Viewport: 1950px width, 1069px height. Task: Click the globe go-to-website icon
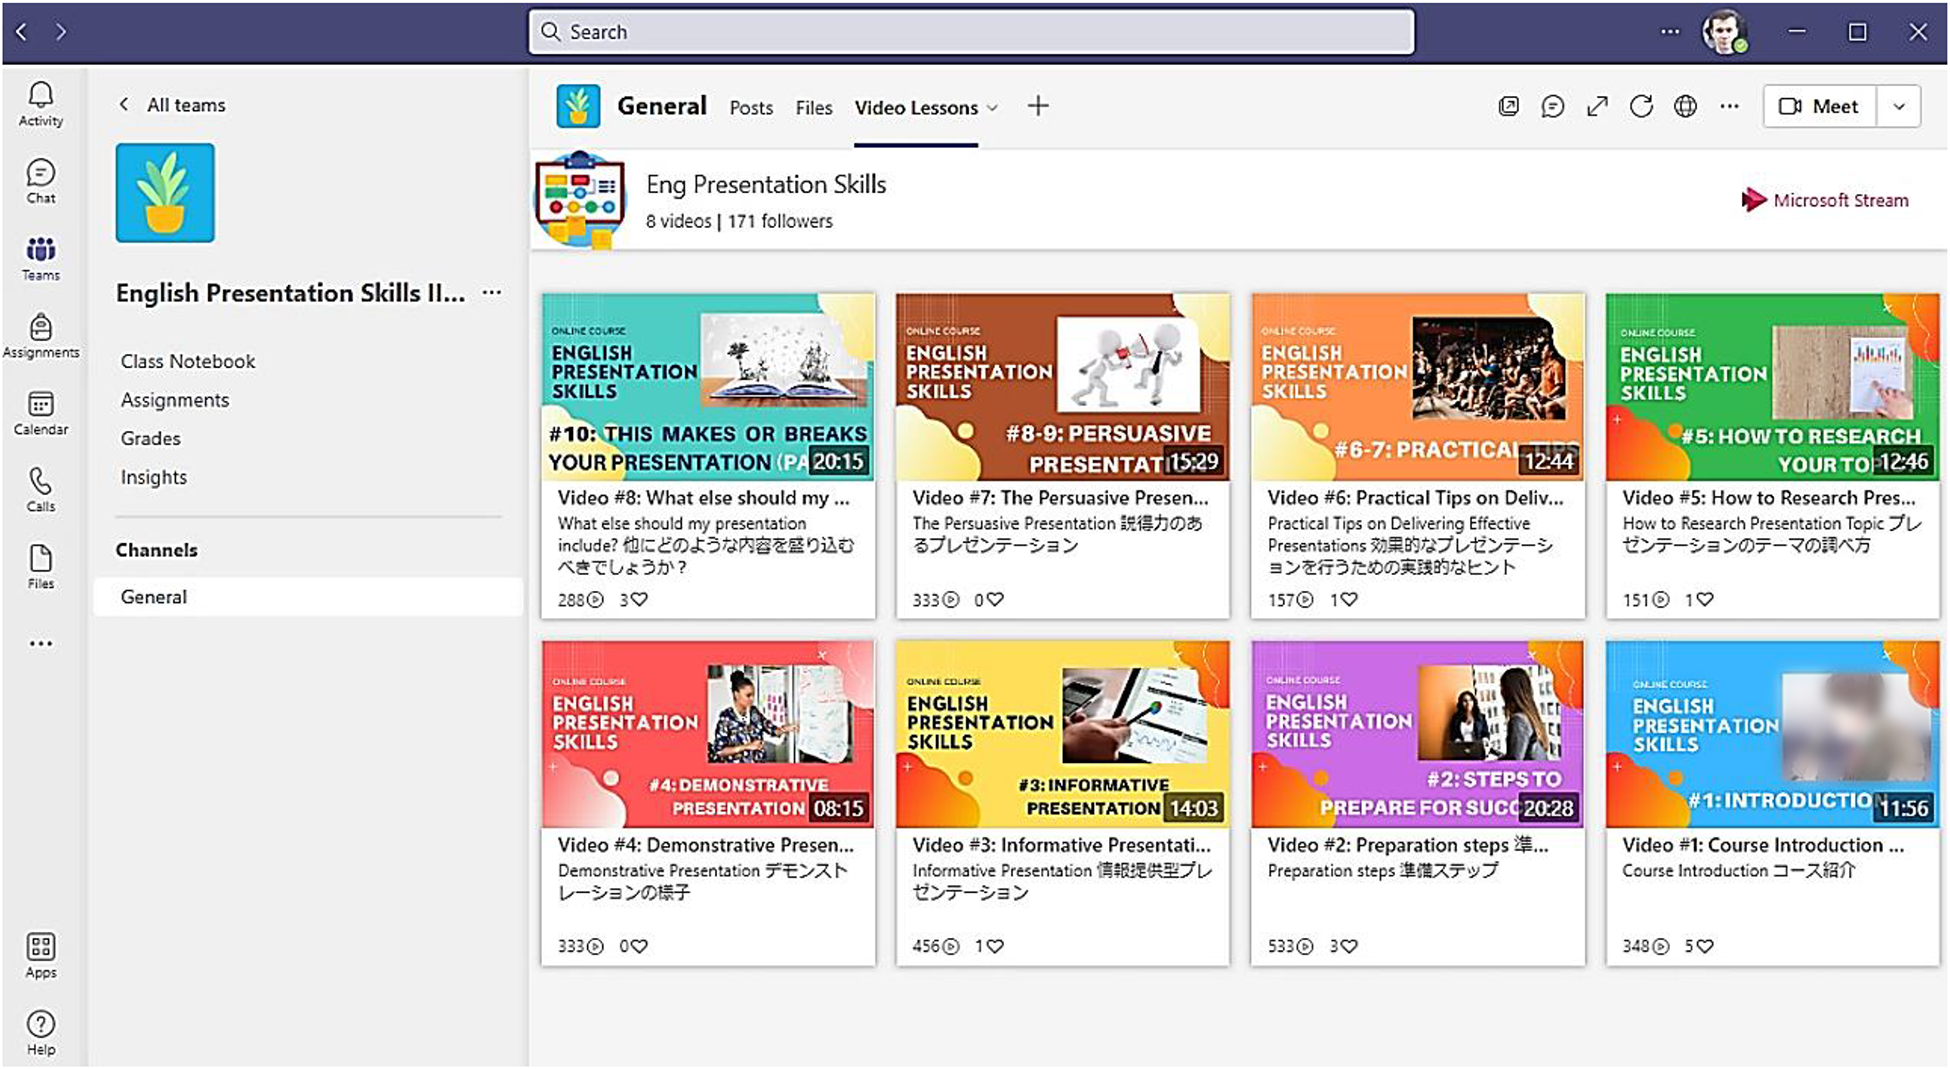tap(1685, 106)
